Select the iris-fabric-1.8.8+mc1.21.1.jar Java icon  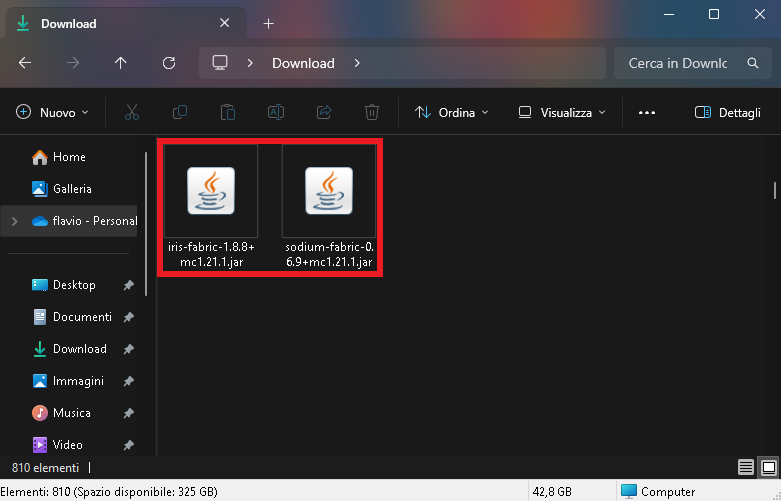click(x=211, y=191)
